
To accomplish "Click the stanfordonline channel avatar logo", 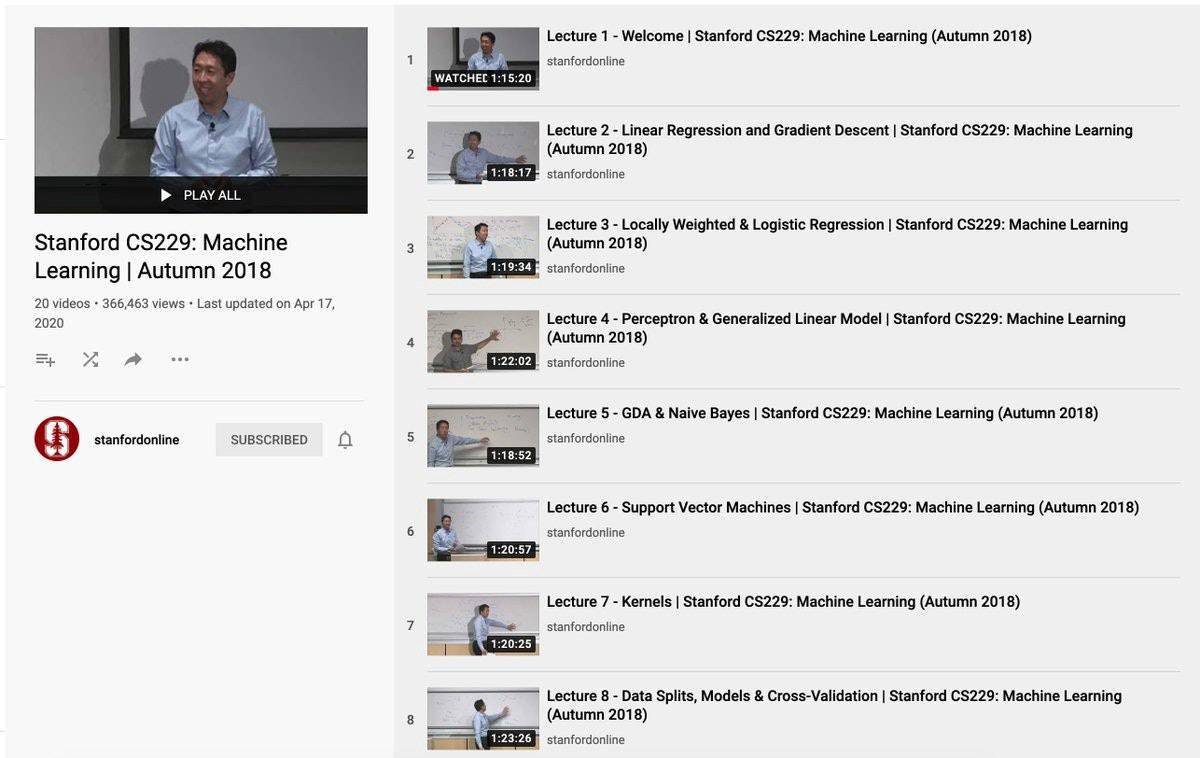I will pyautogui.click(x=57, y=439).
